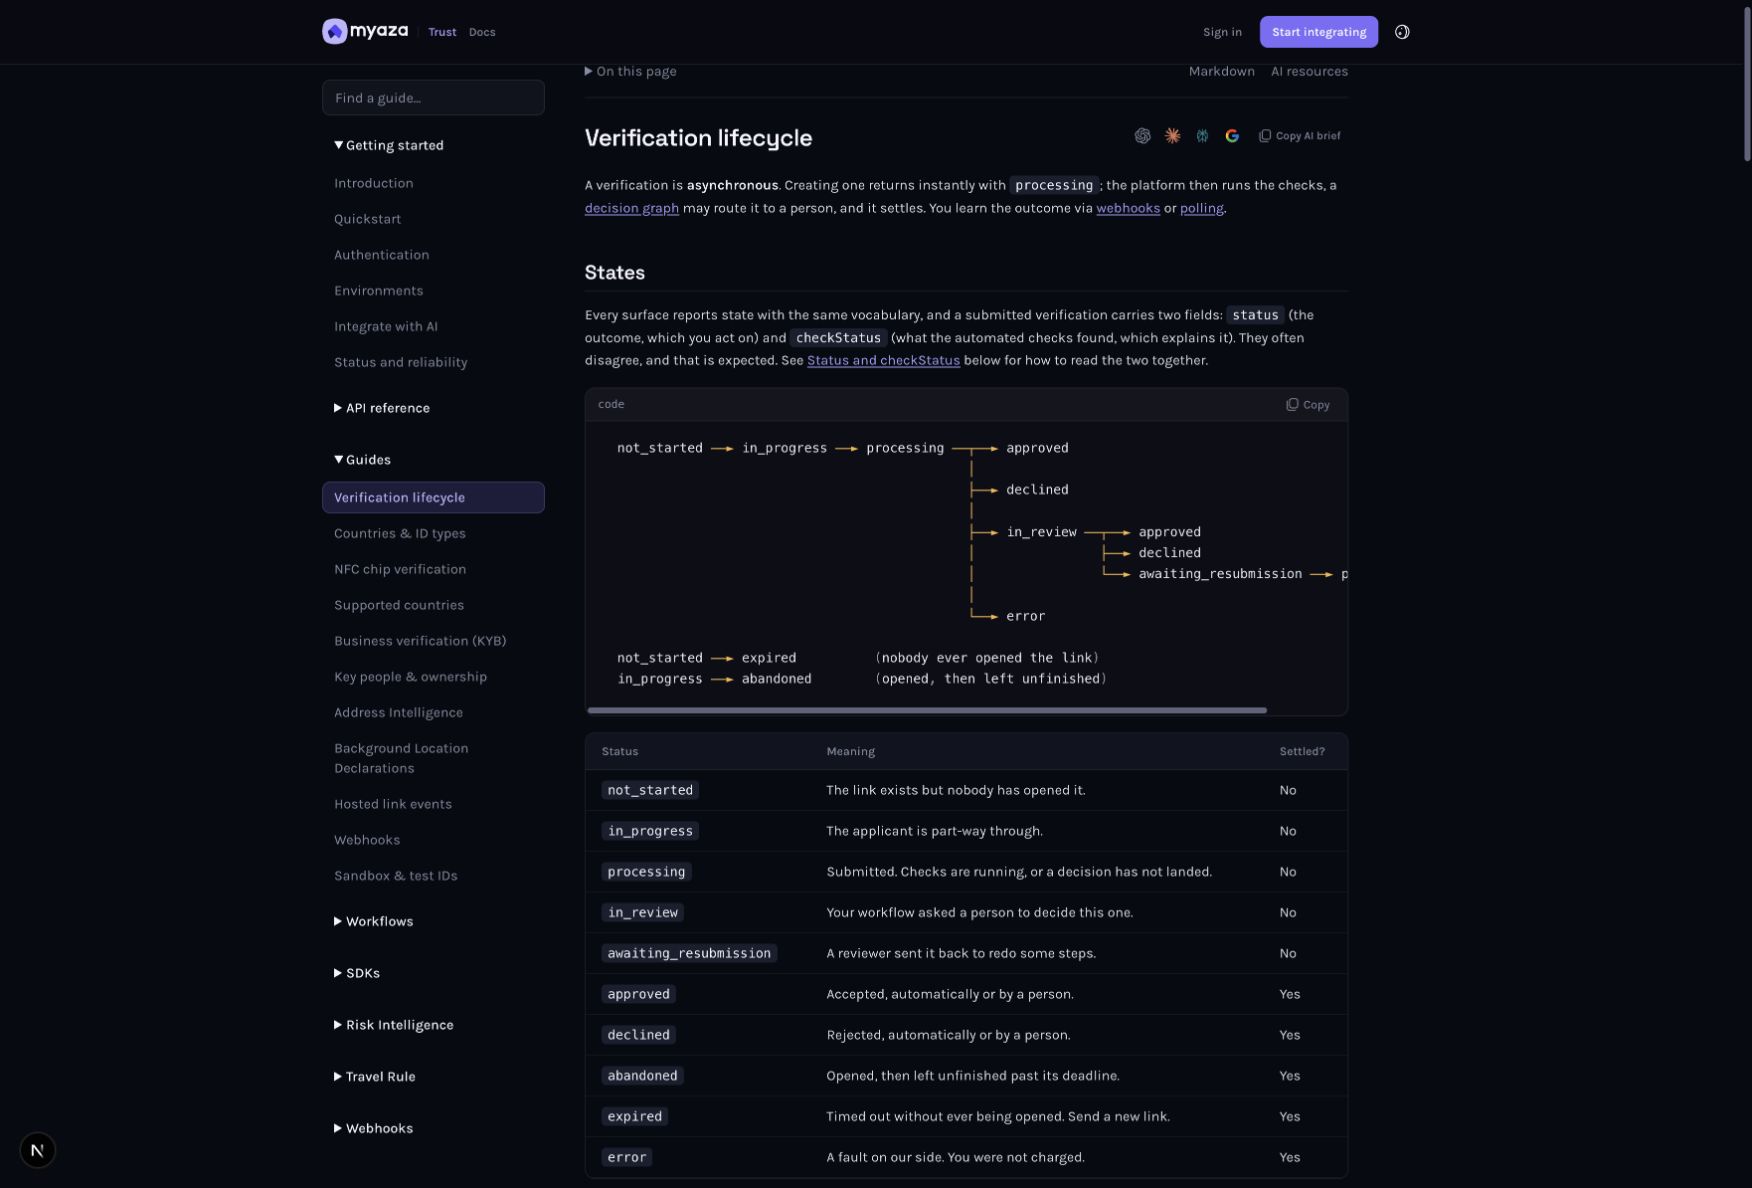
Task: Follow the decision graph link
Action: [631, 208]
